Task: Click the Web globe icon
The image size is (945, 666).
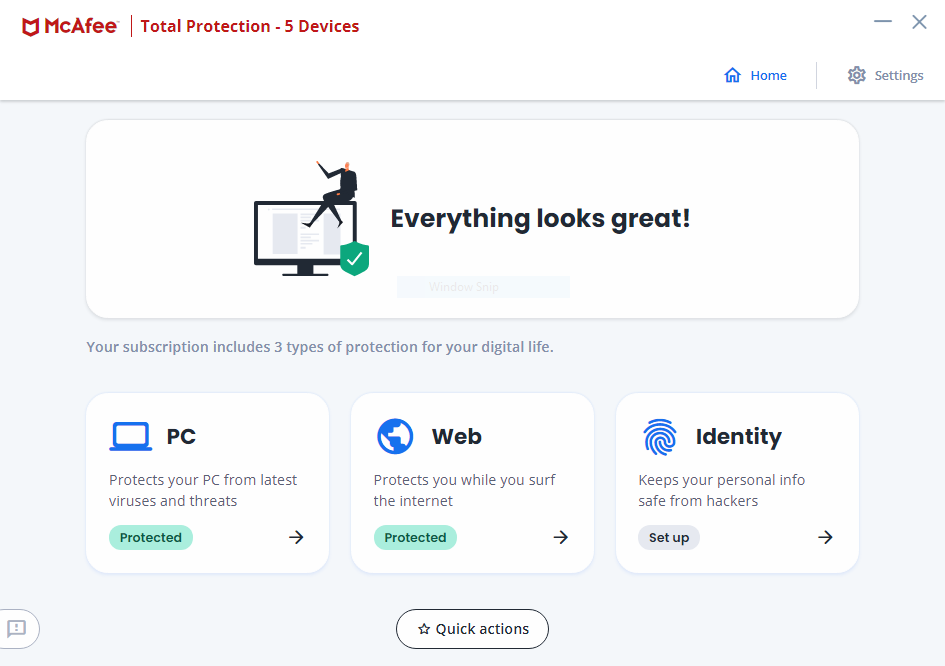Action: pyautogui.click(x=395, y=437)
